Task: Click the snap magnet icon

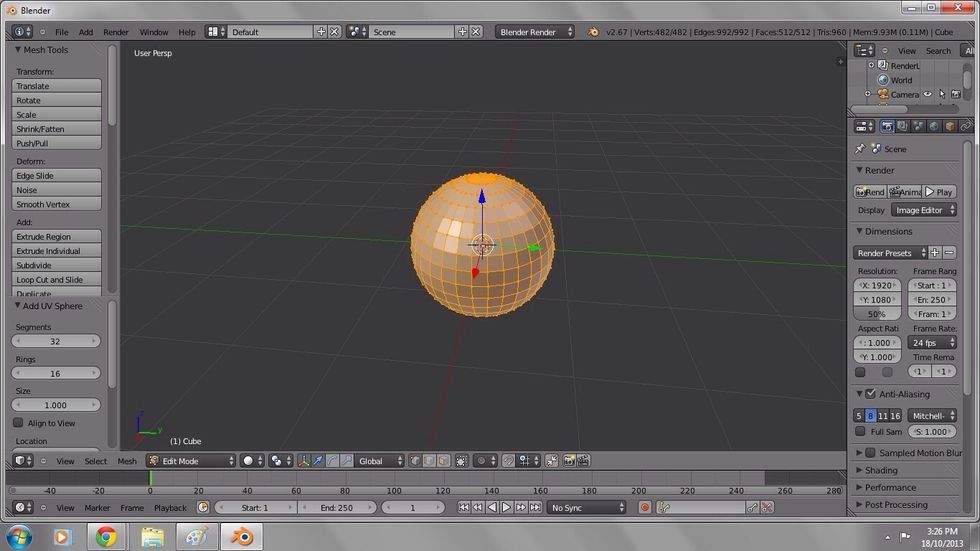Action: 509,461
